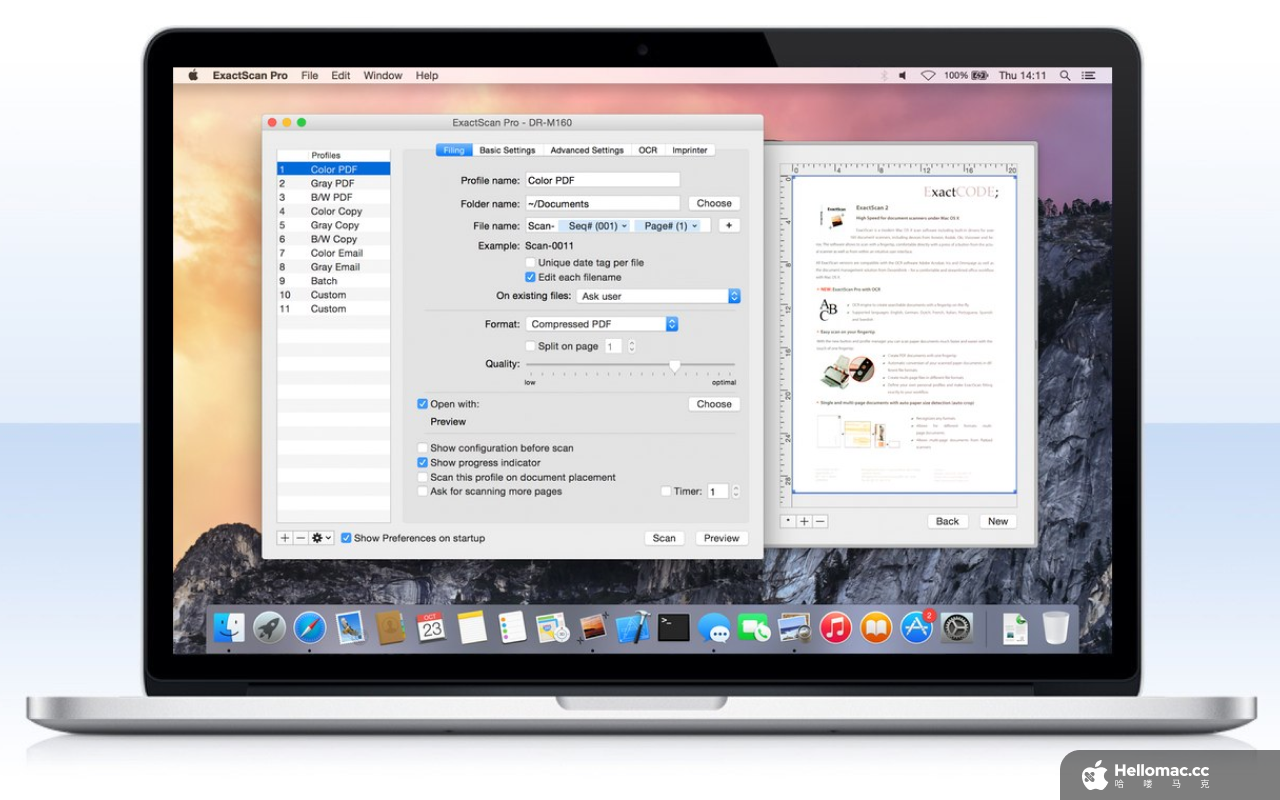
Task: Open iTunes music note icon in Dock
Action: [835, 628]
